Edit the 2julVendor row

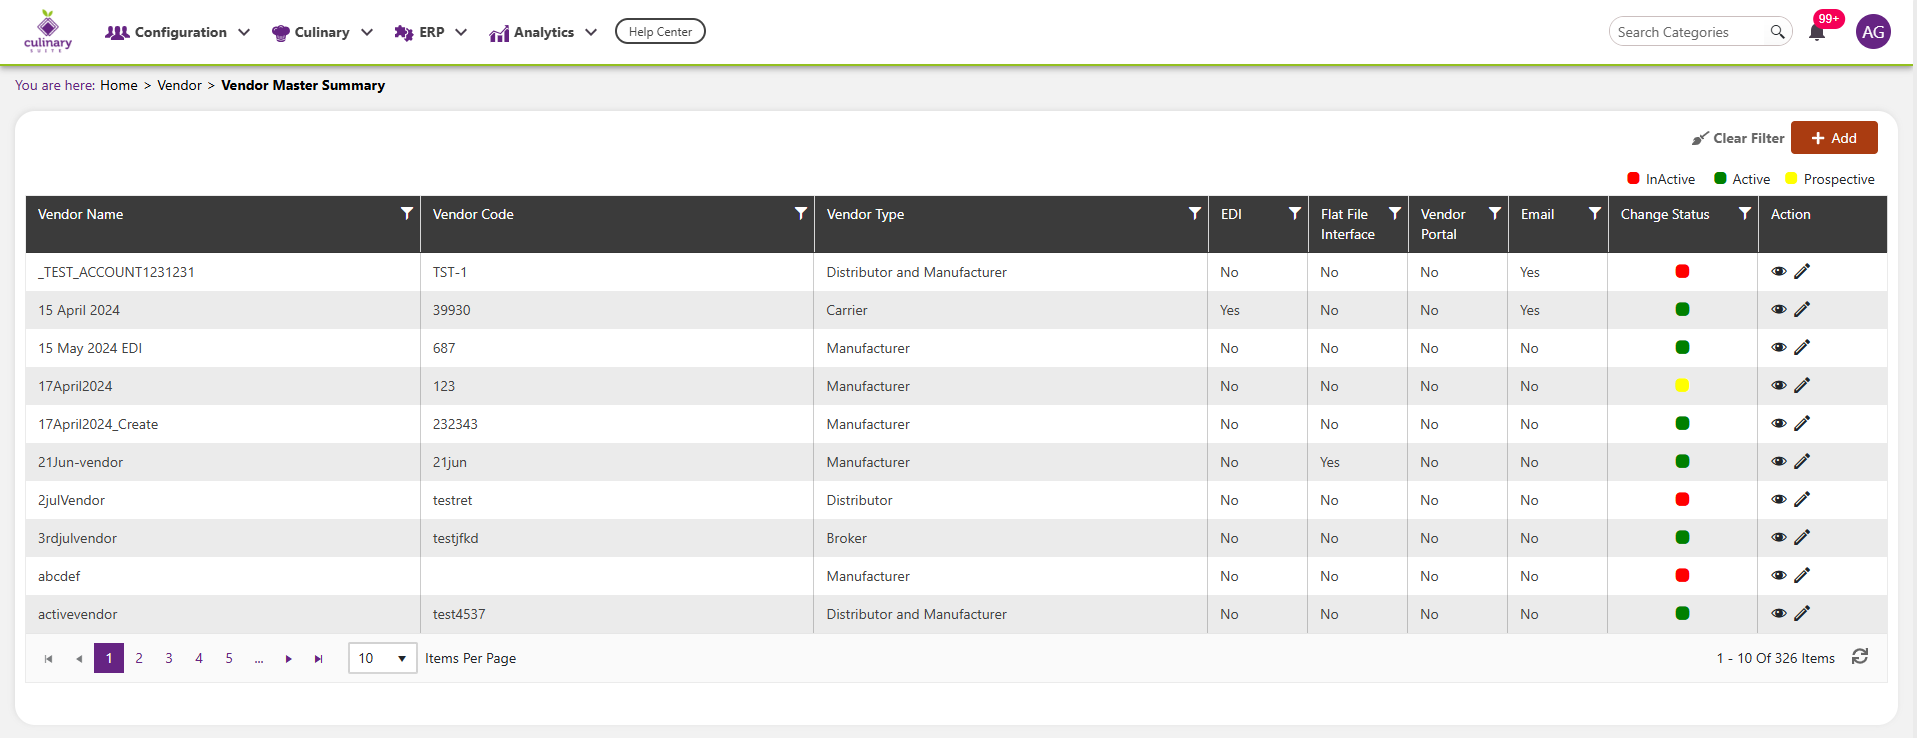[1802, 499]
